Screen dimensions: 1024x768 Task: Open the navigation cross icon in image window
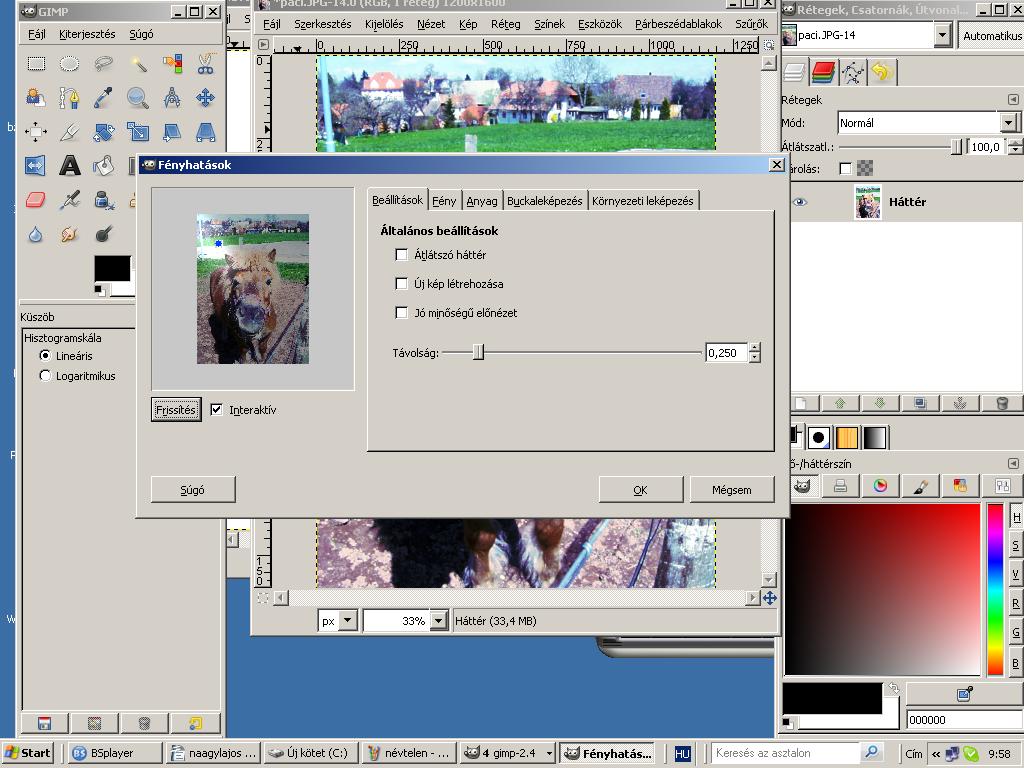770,598
